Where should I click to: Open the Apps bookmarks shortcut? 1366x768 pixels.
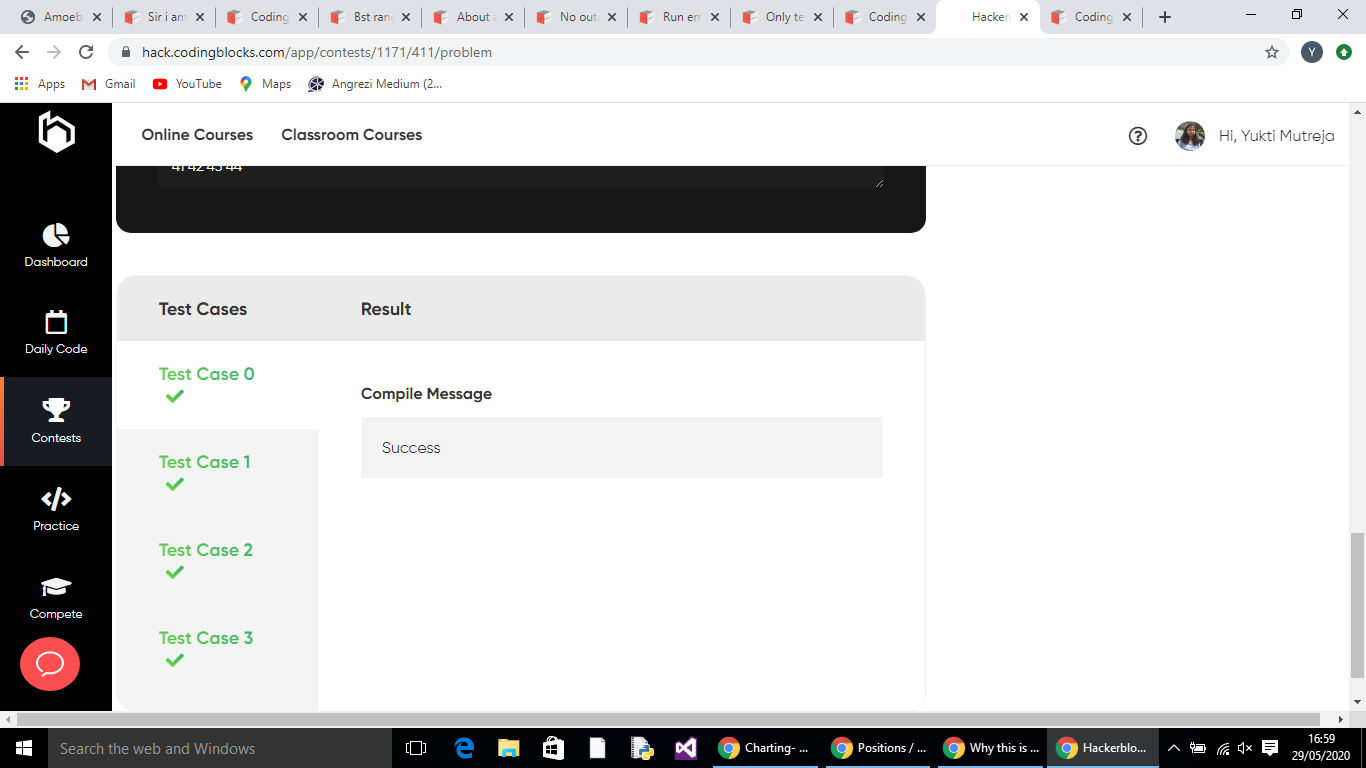point(40,84)
